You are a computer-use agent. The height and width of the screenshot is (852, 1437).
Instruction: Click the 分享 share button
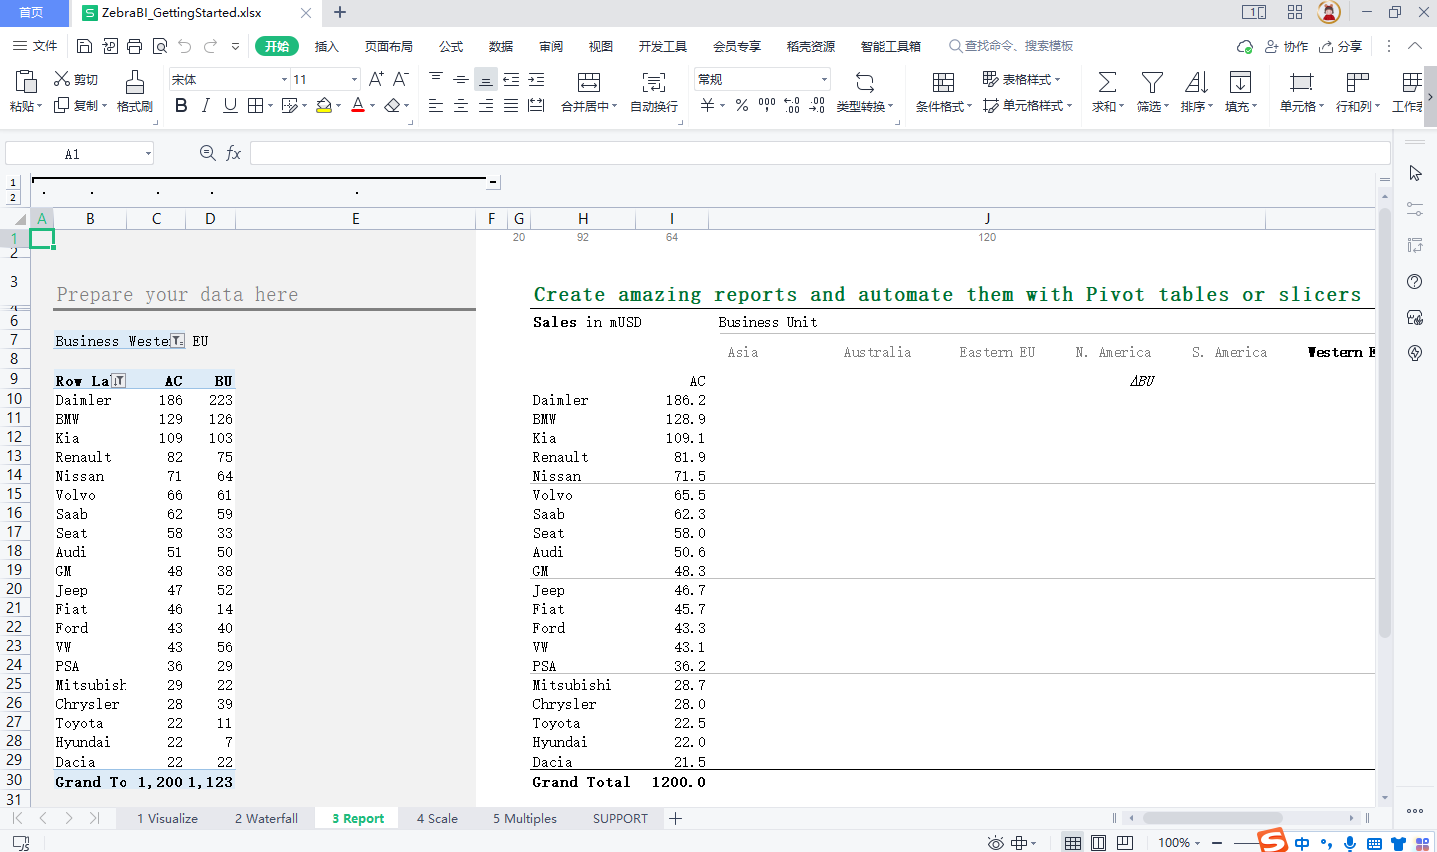pos(1341,46)
